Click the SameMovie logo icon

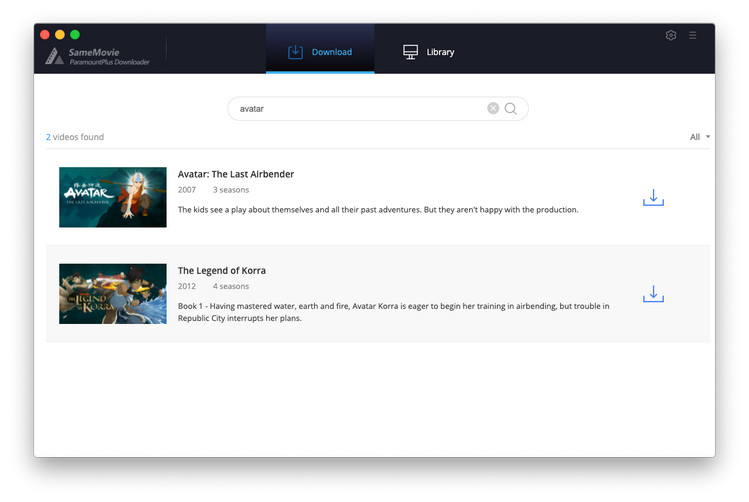click(x=54, y=56)
